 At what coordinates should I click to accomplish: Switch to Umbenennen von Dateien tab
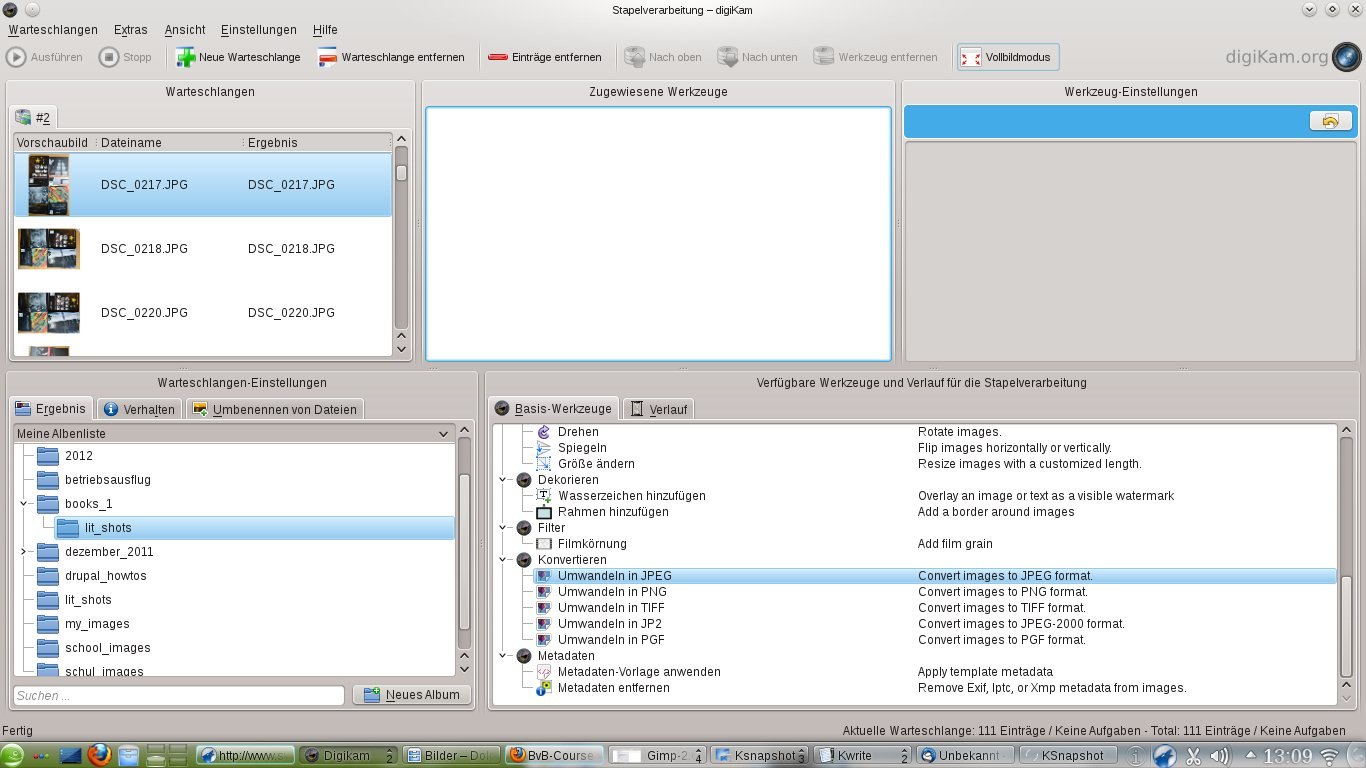(275, 409)
